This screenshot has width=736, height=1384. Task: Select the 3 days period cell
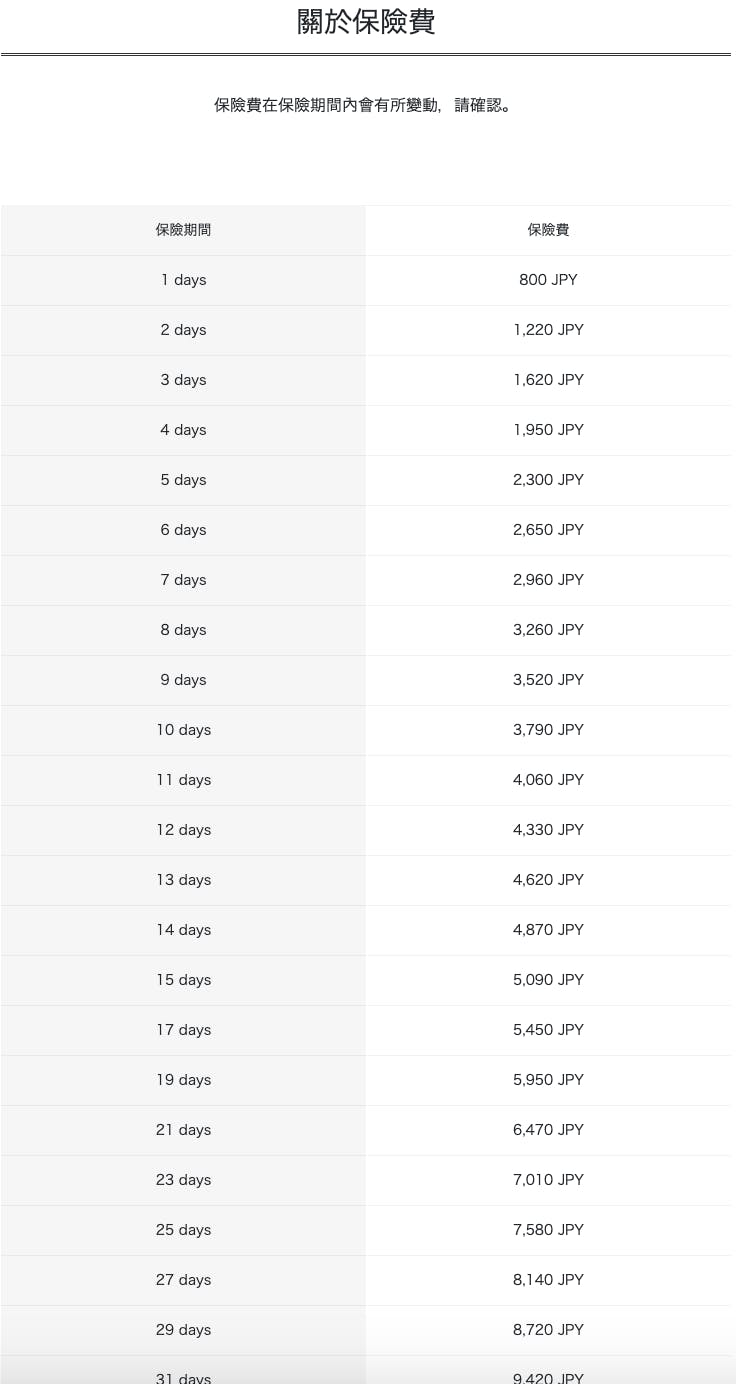click(183, 380)
